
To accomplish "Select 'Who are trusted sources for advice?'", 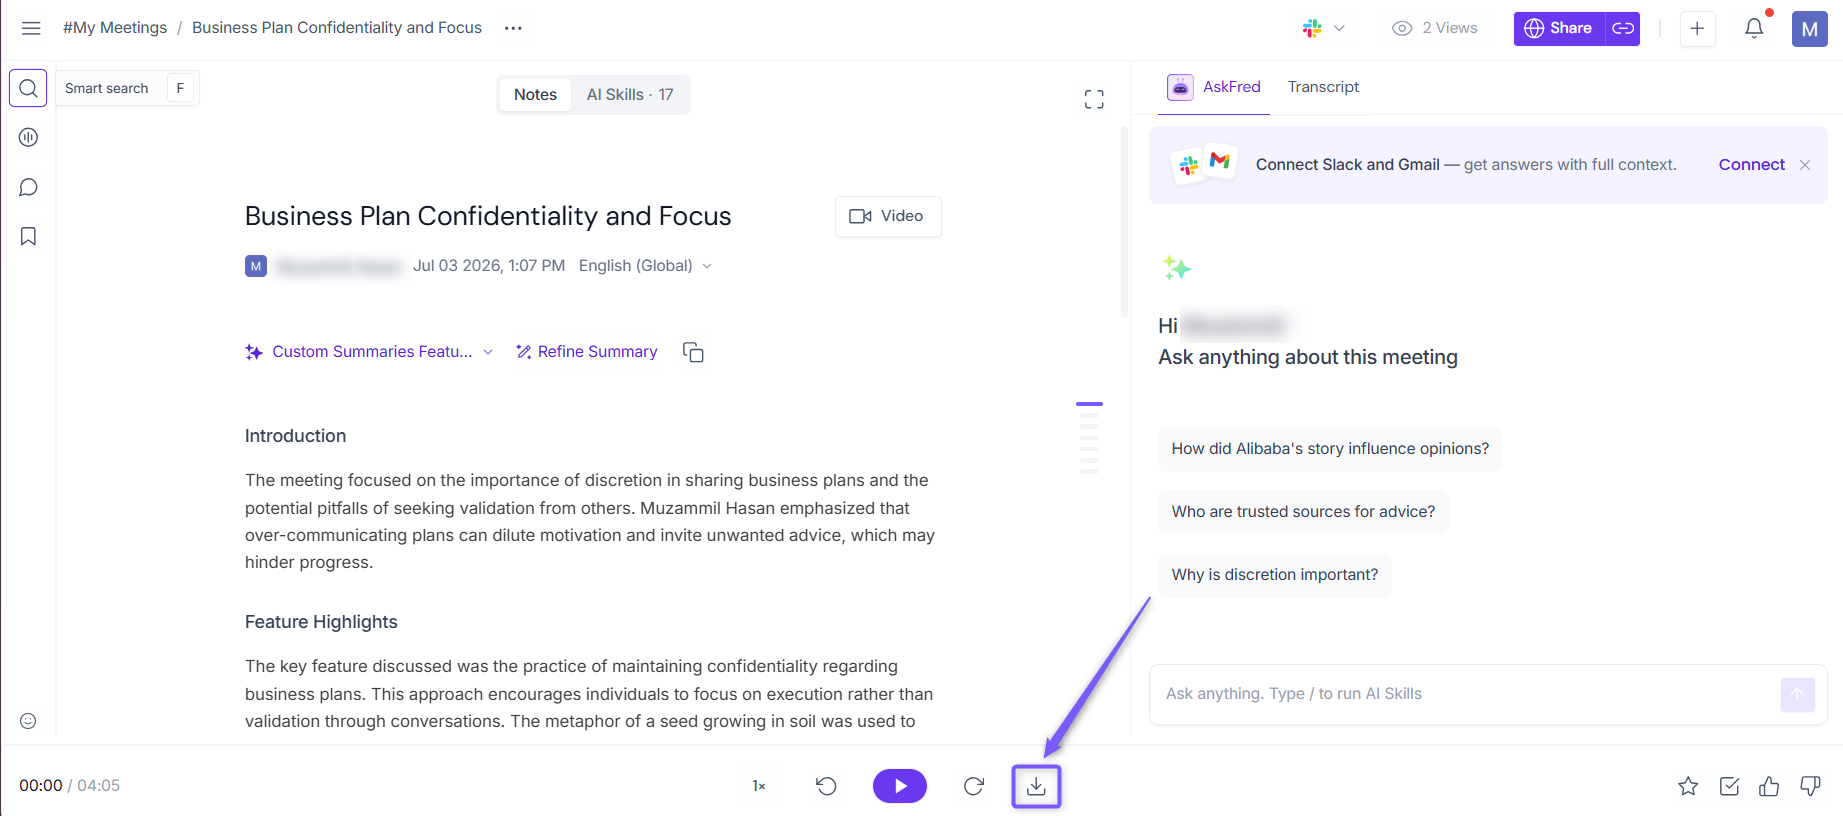I will tap(1303, 512).
